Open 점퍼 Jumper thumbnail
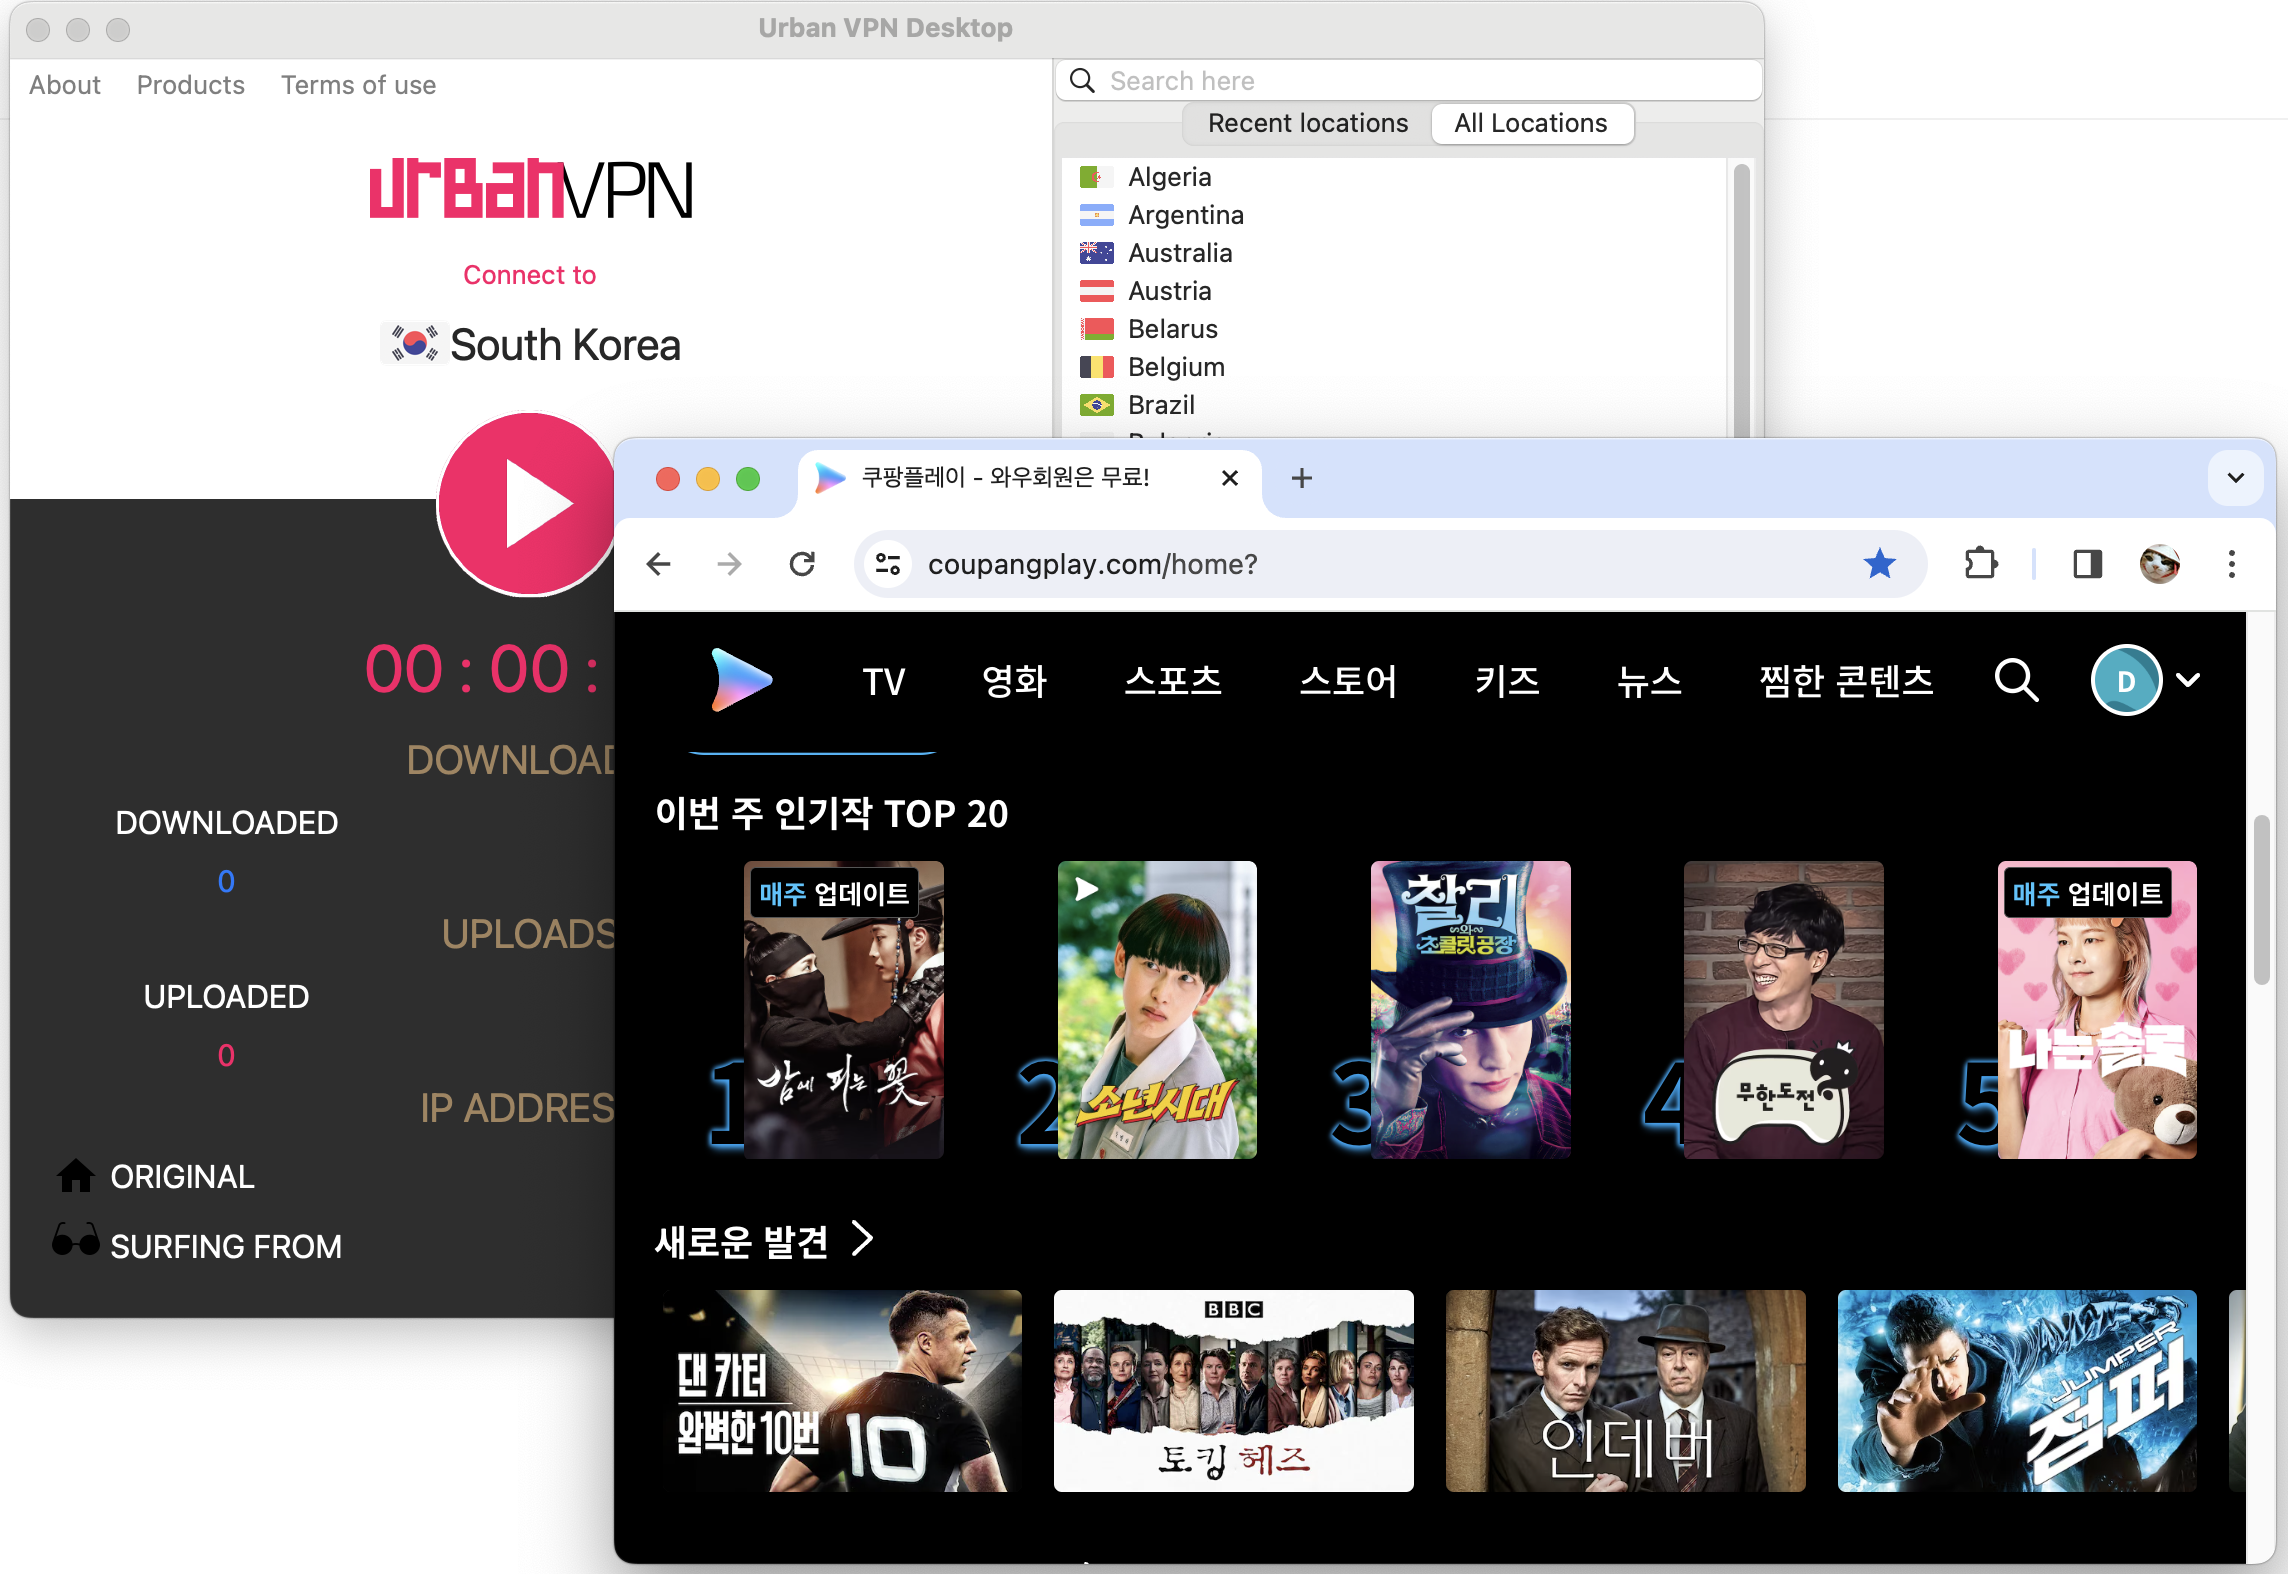Viewport: 2288px width, 1574px height. coord(2017,1391)
